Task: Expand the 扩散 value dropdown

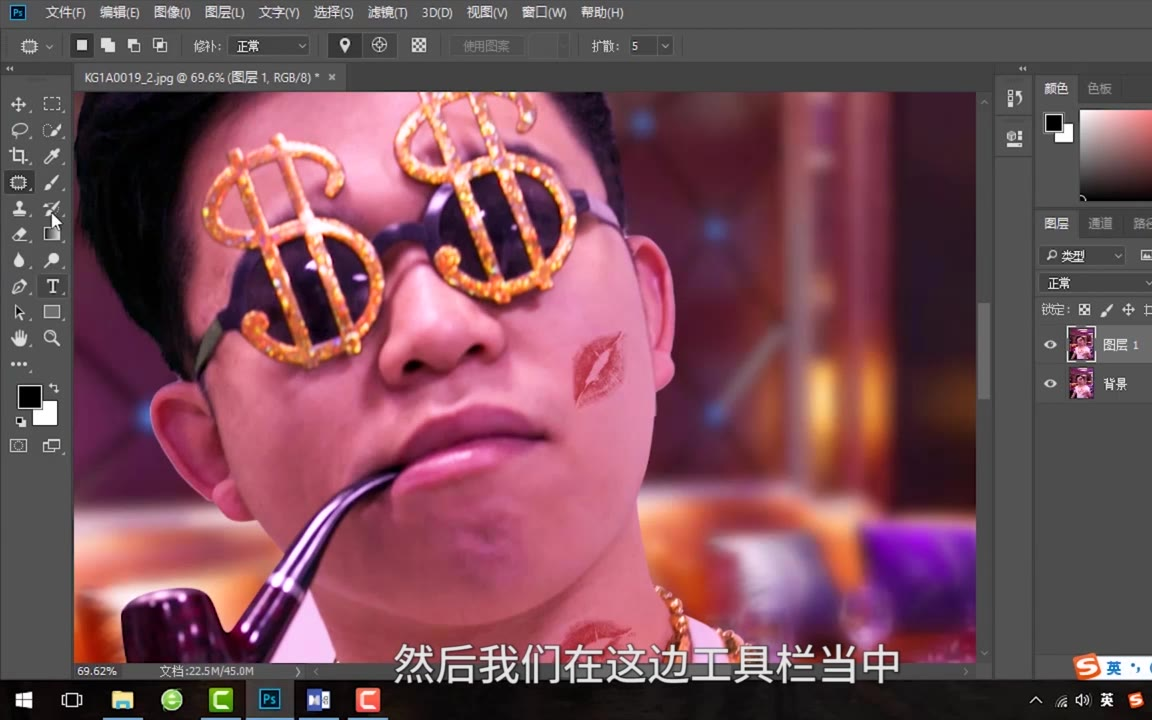Action: (665, 46)
